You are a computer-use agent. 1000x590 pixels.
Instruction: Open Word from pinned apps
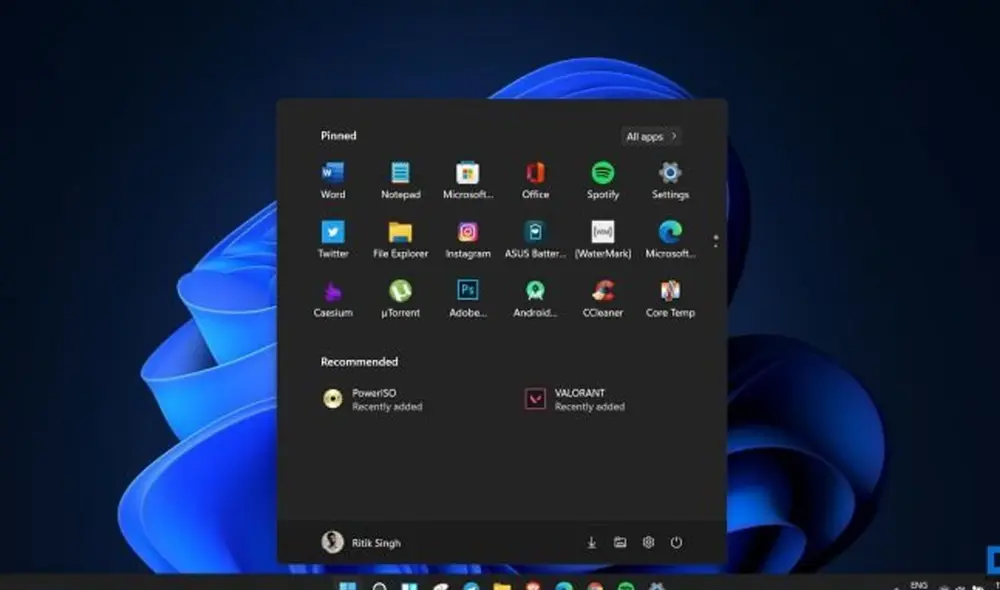[333, 177]
